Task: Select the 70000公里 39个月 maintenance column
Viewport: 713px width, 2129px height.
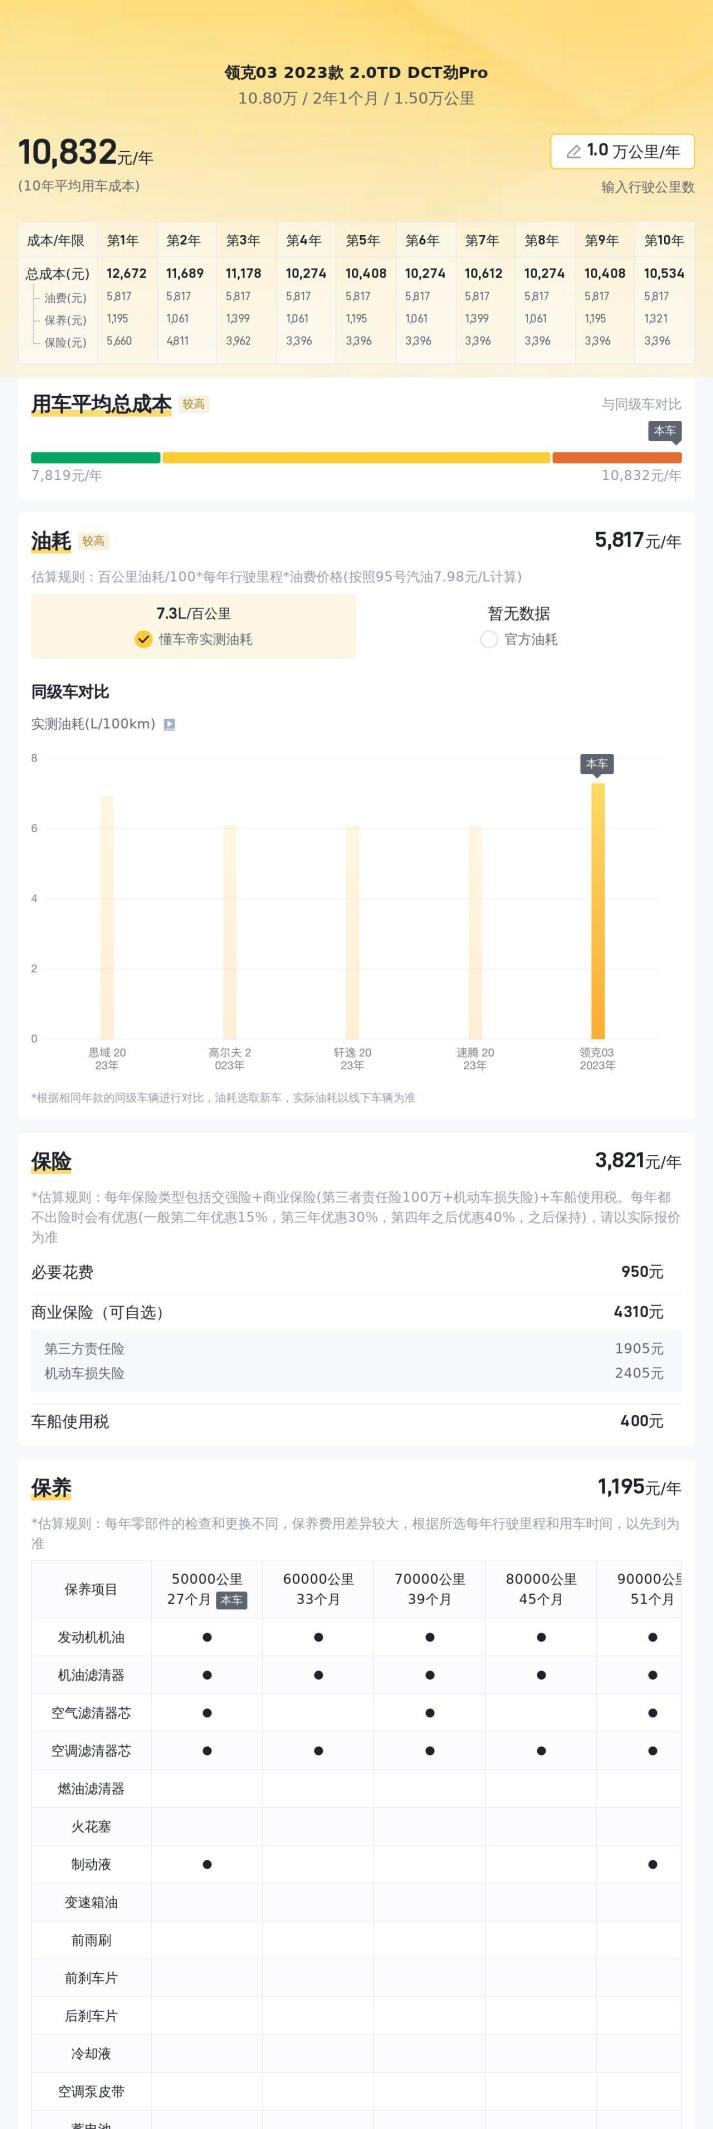Action: point(430,1589)
